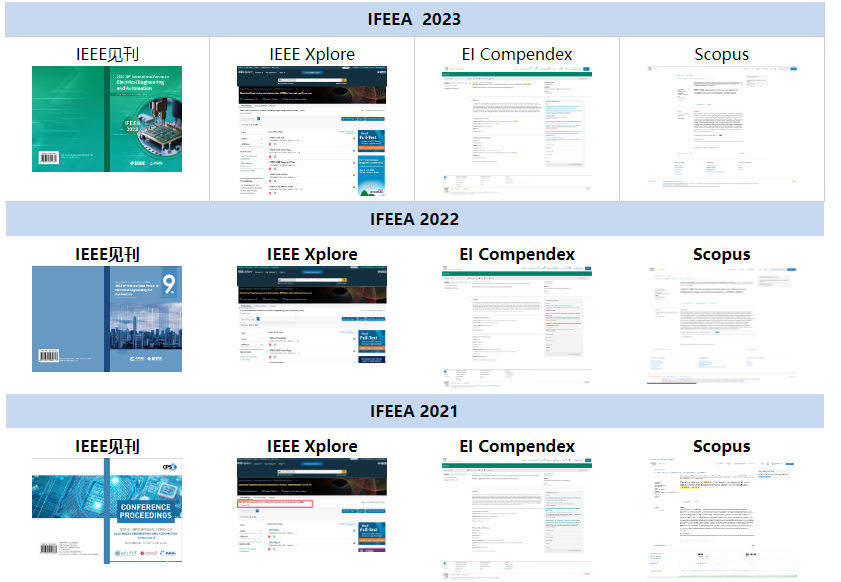Open the IFEEA 2021 Conference Proceedings cover
This screenshot has width=841, height=582.
(107, 511)
